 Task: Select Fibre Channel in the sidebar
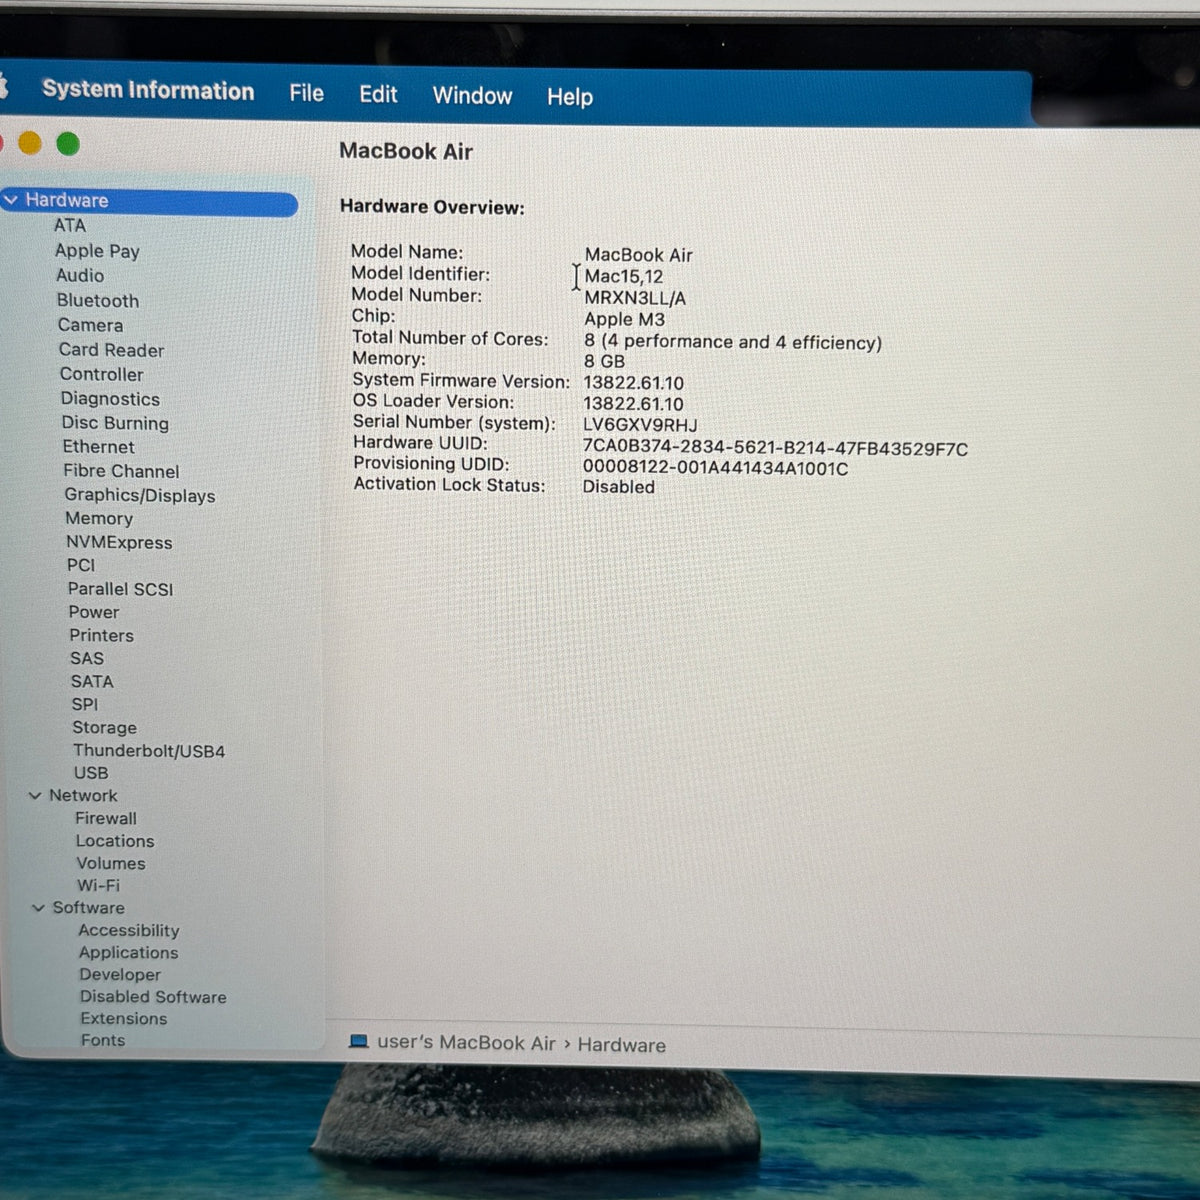121,471
